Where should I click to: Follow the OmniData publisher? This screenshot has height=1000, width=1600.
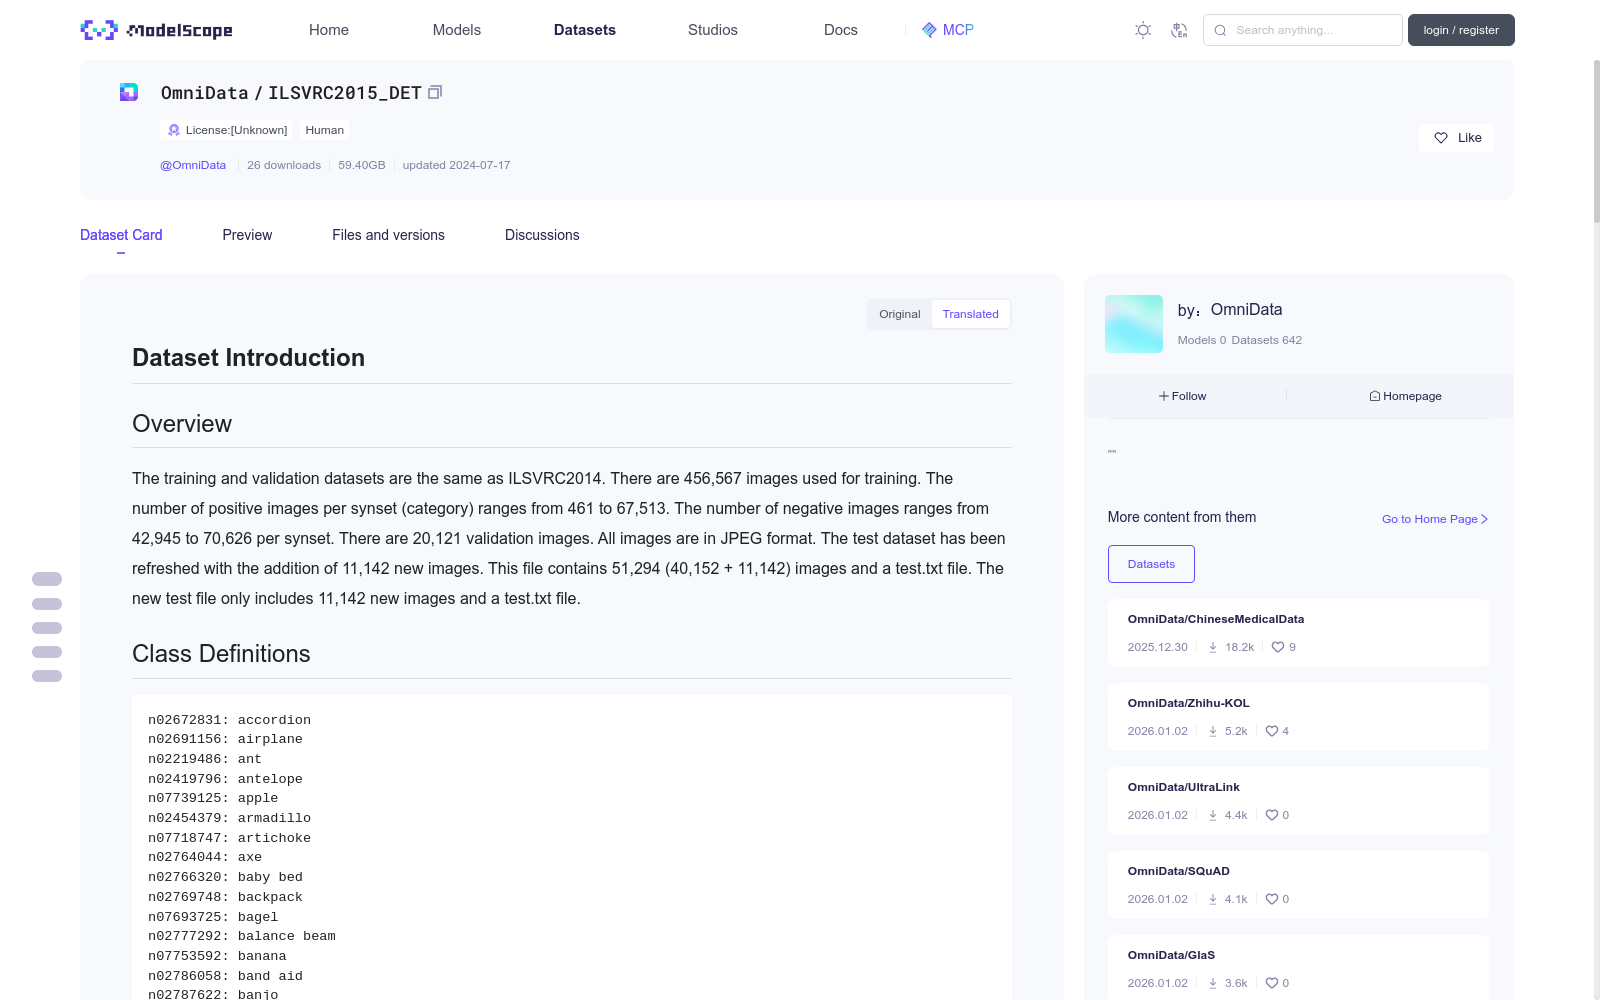[x=1183, y=396]
